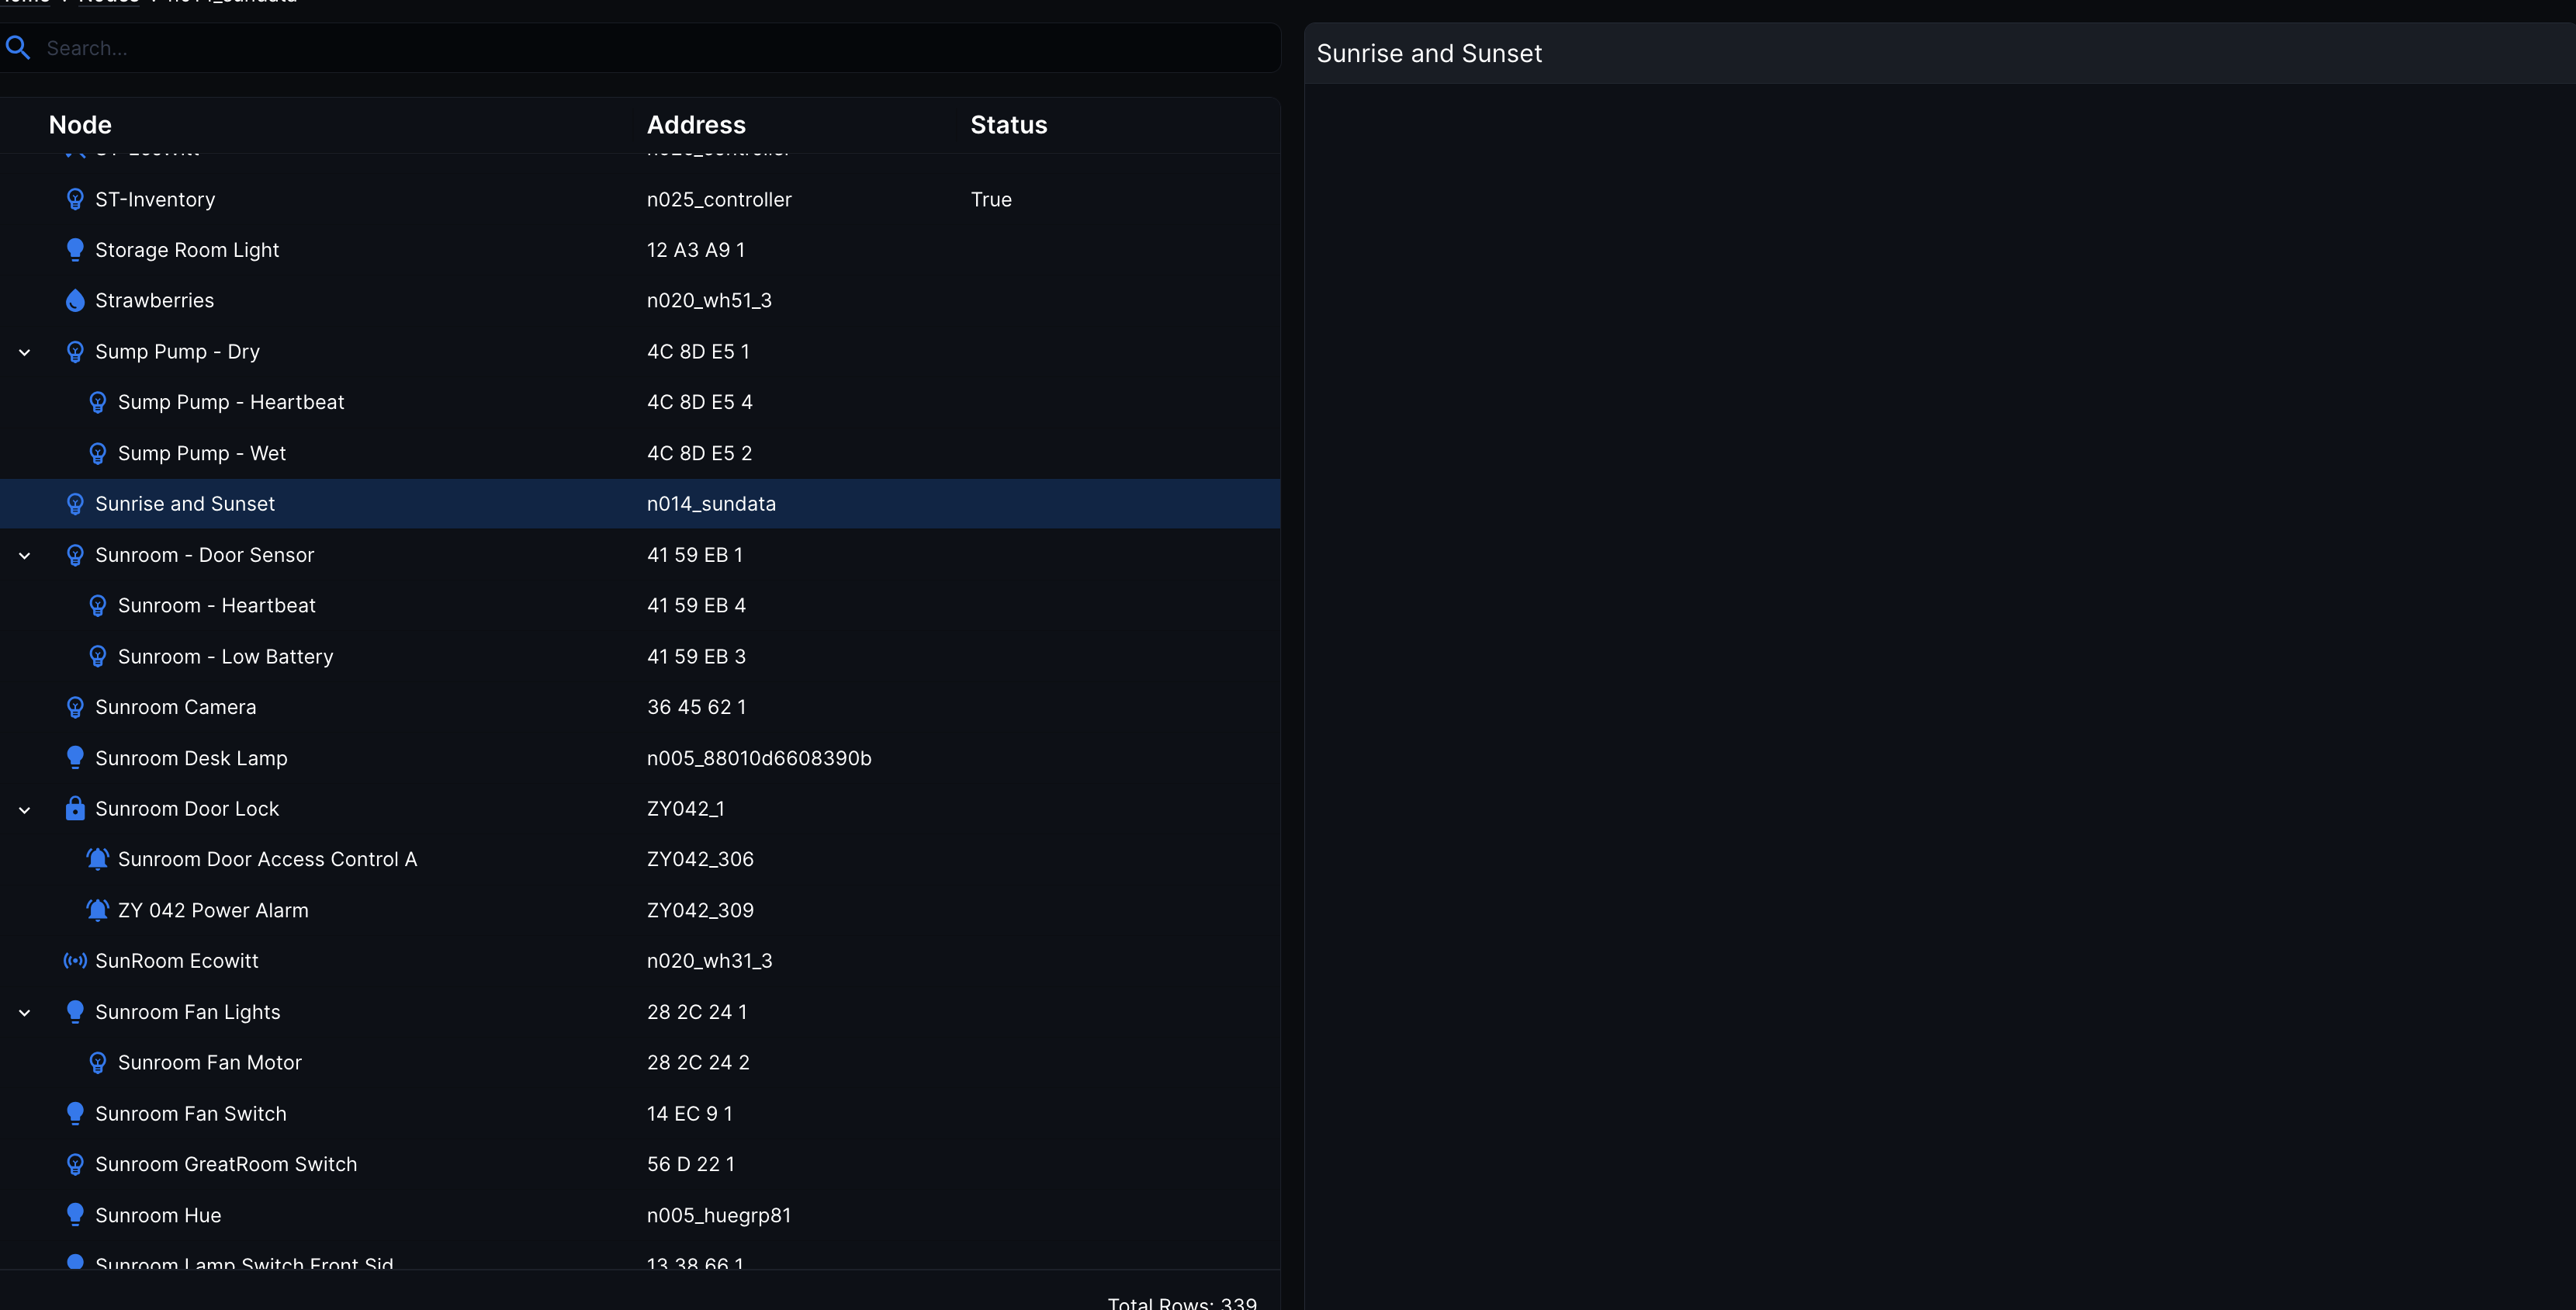This screenshot has height=1310, width=2576.
Task: Collapse the Sump Pump - Dry group
Action: [25, 352]
